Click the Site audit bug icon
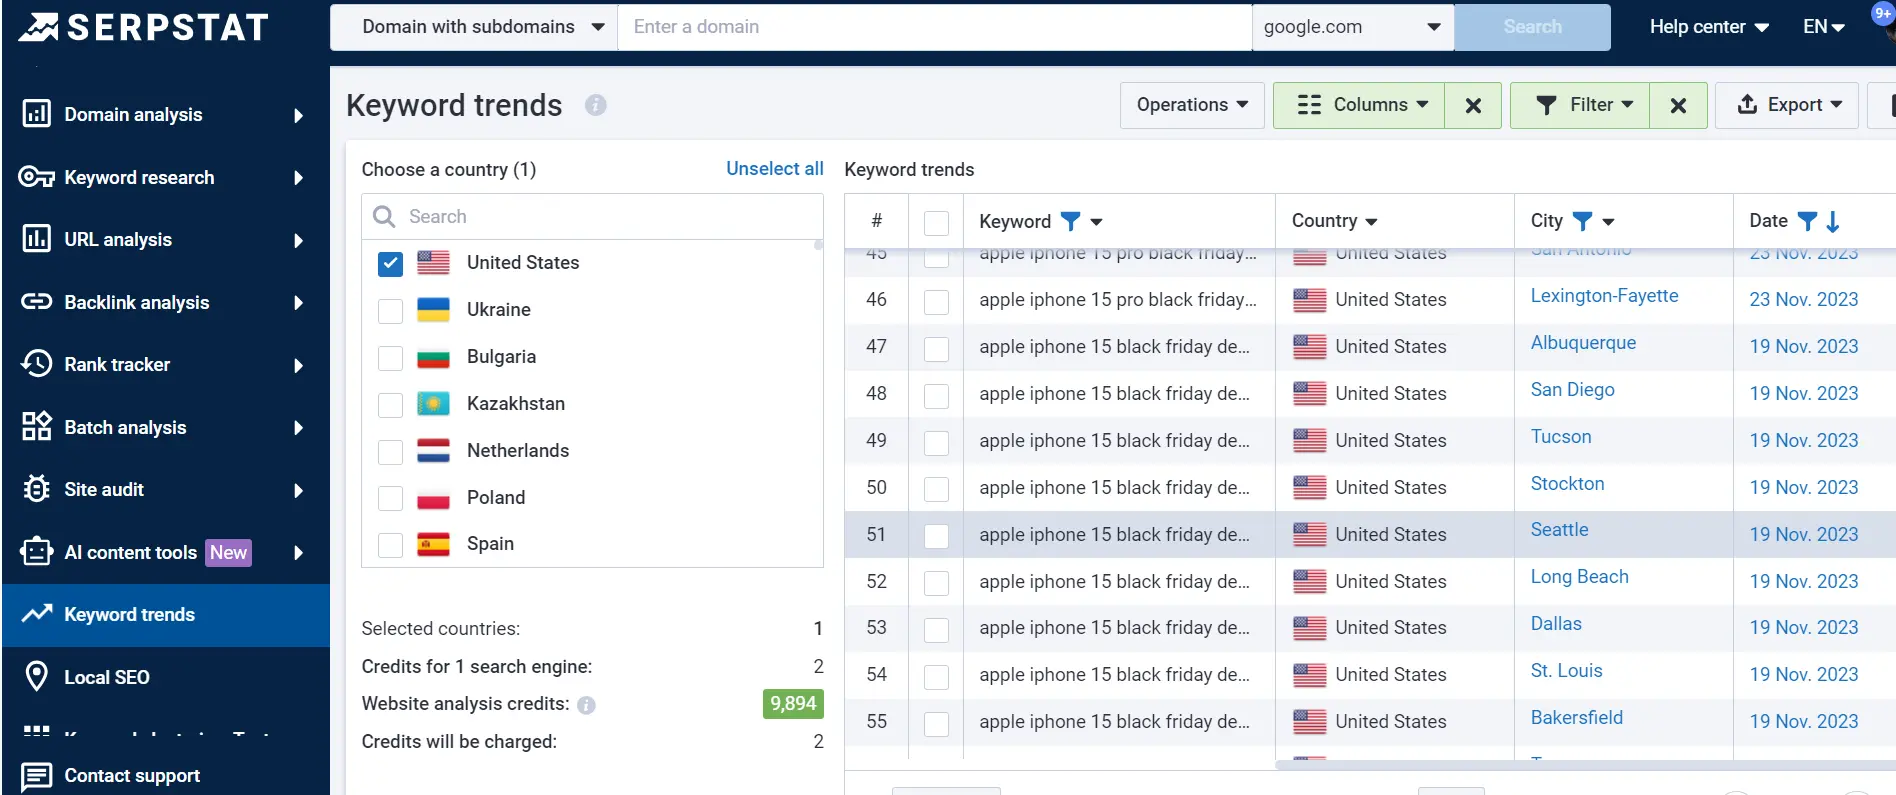Viewport: 1896px width, 795px height. tap(36, 489)
